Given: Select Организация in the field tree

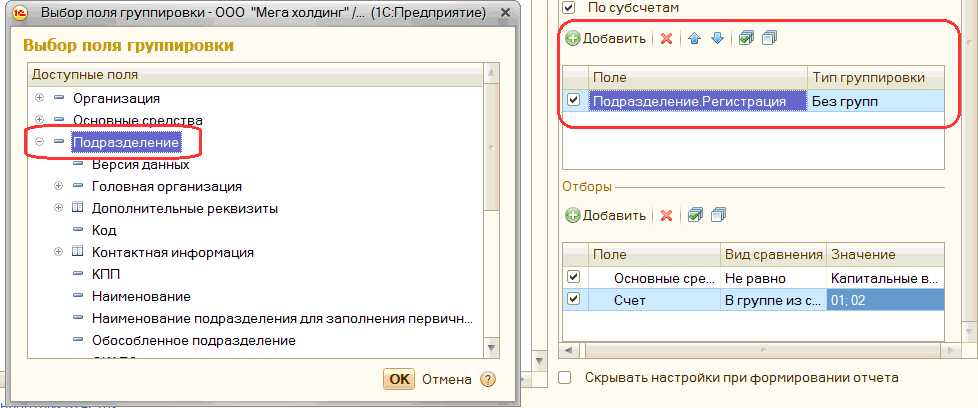Looking at the screenshot, I should pyautogui.click(x=116, y=99).
